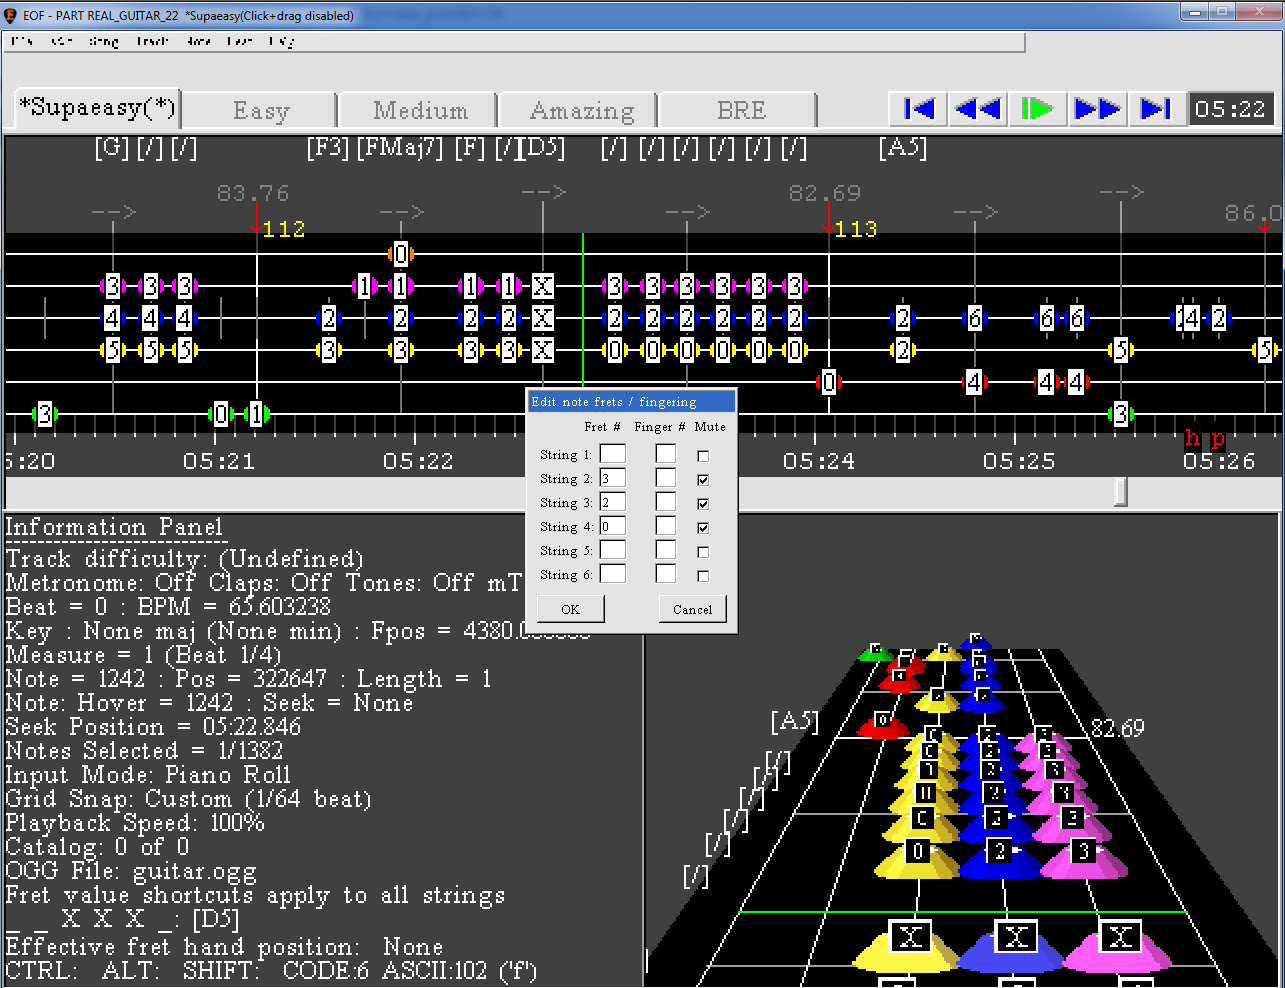The image size is (1285, 988).
Task: Confirm the fret dialog with OK
Action: [x=570, y=609]
